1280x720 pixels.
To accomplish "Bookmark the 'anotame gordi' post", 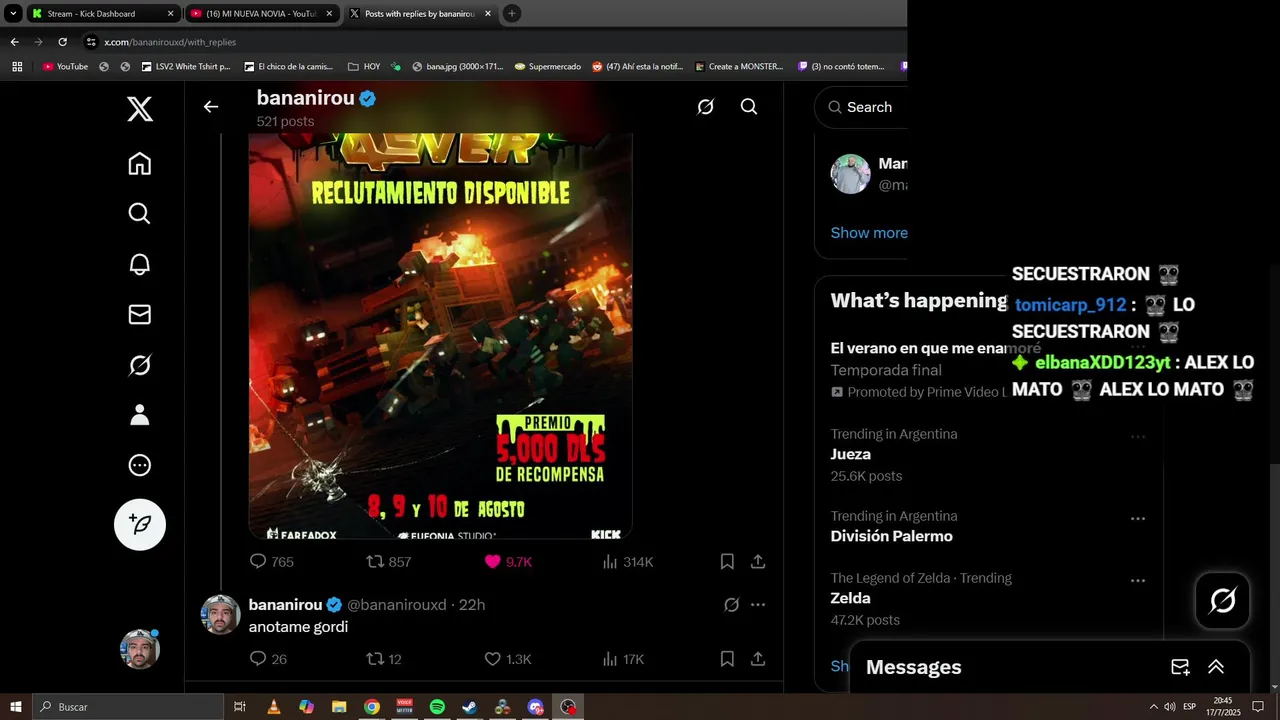I will (727, 659).
